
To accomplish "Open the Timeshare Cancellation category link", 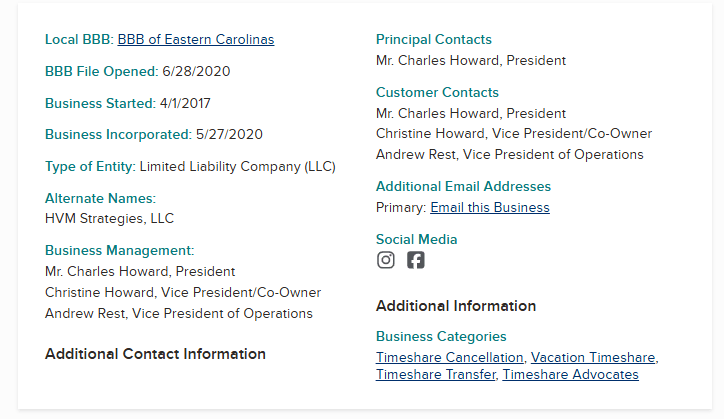I will [x=449, y=357].
